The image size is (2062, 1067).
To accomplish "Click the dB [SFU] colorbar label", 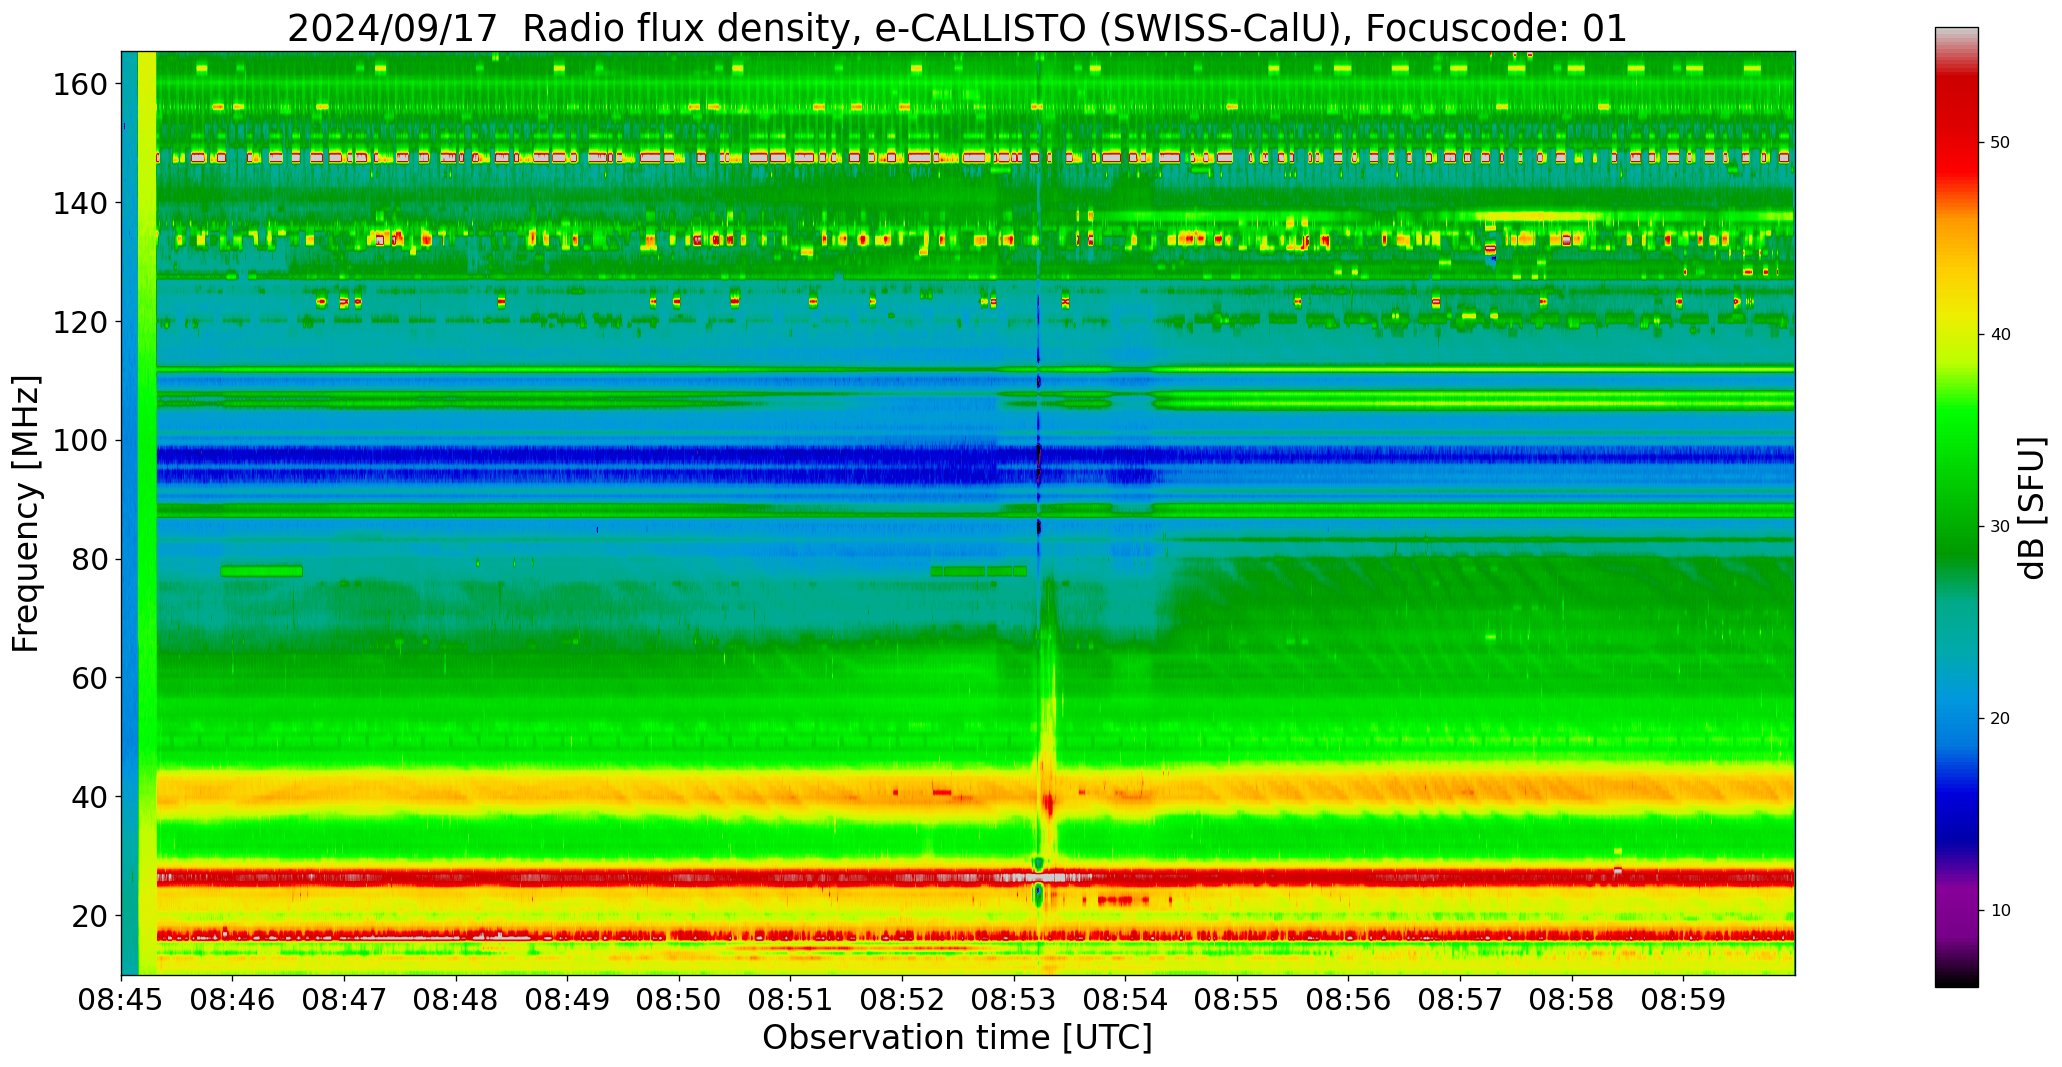I will [2031, 508].
